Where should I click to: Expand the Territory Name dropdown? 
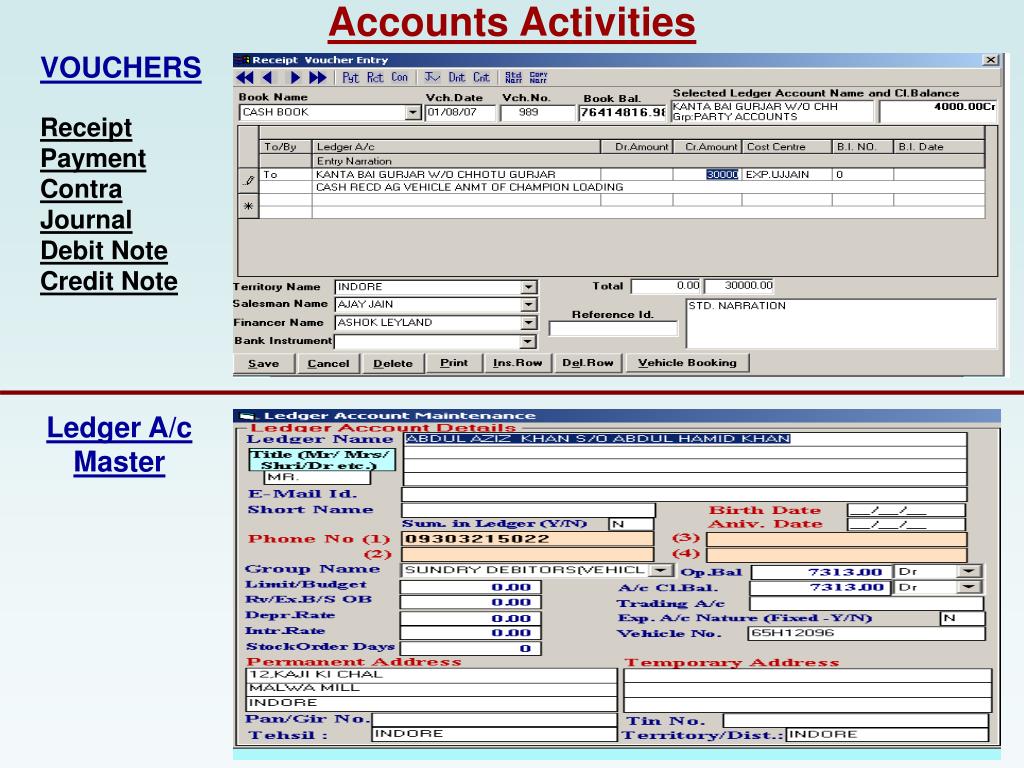[x=529, y=287]
